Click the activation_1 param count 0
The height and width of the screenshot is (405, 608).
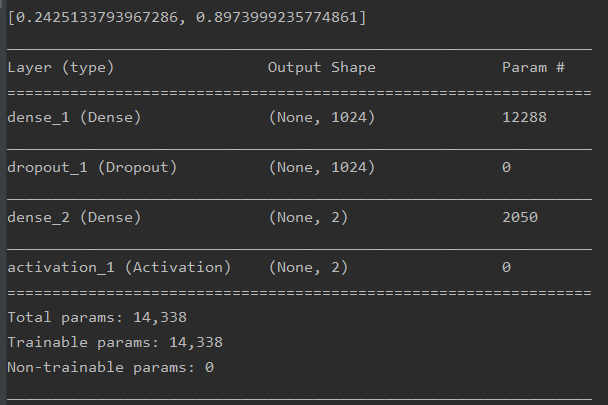click(x=506, y=268)
